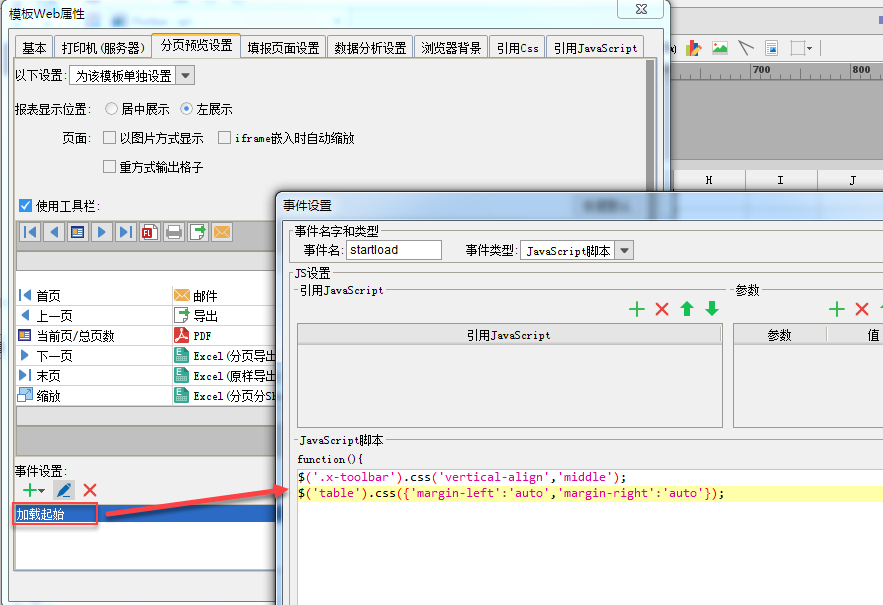This screenshot has height=605, width=883.
Task: Switch to 基本 tab
Action: pyautogui.click(x=34, y=48)
